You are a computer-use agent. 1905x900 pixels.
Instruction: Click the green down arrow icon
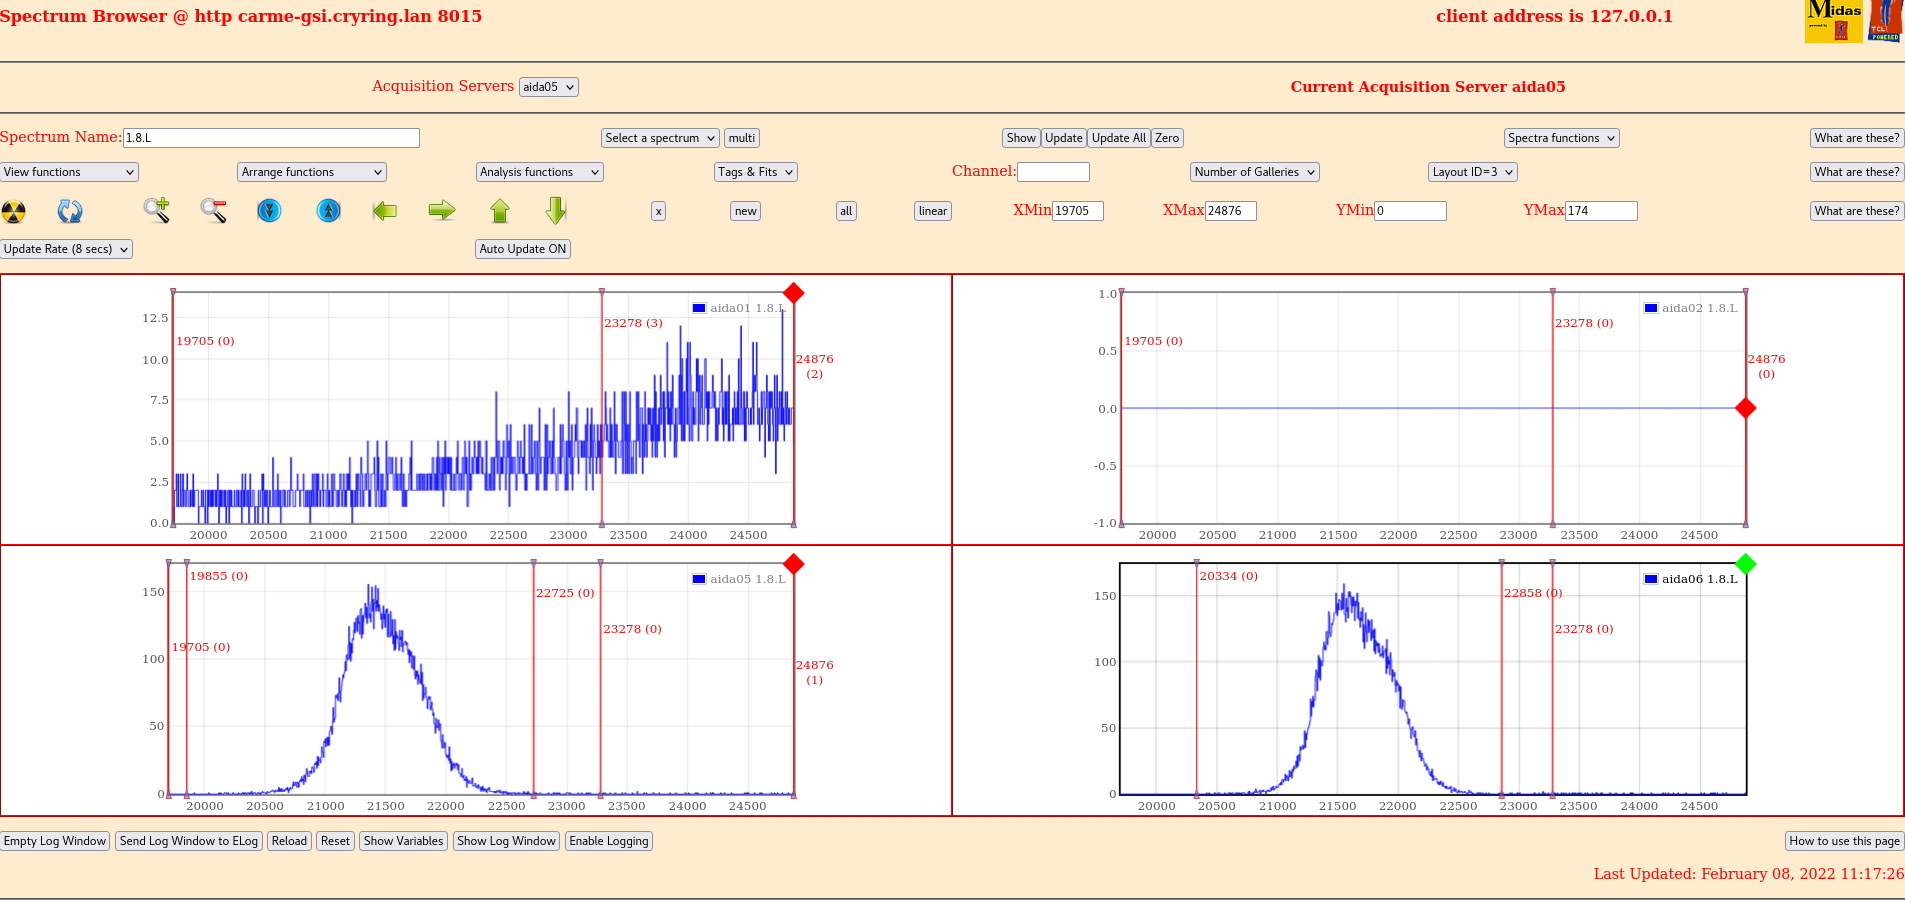tap(556, 210)
